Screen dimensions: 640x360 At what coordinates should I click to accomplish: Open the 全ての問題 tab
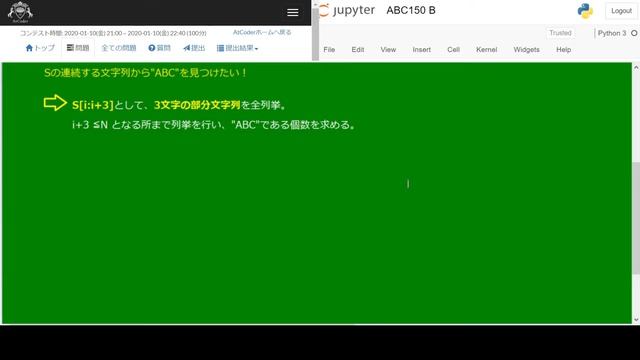[119, 48]
